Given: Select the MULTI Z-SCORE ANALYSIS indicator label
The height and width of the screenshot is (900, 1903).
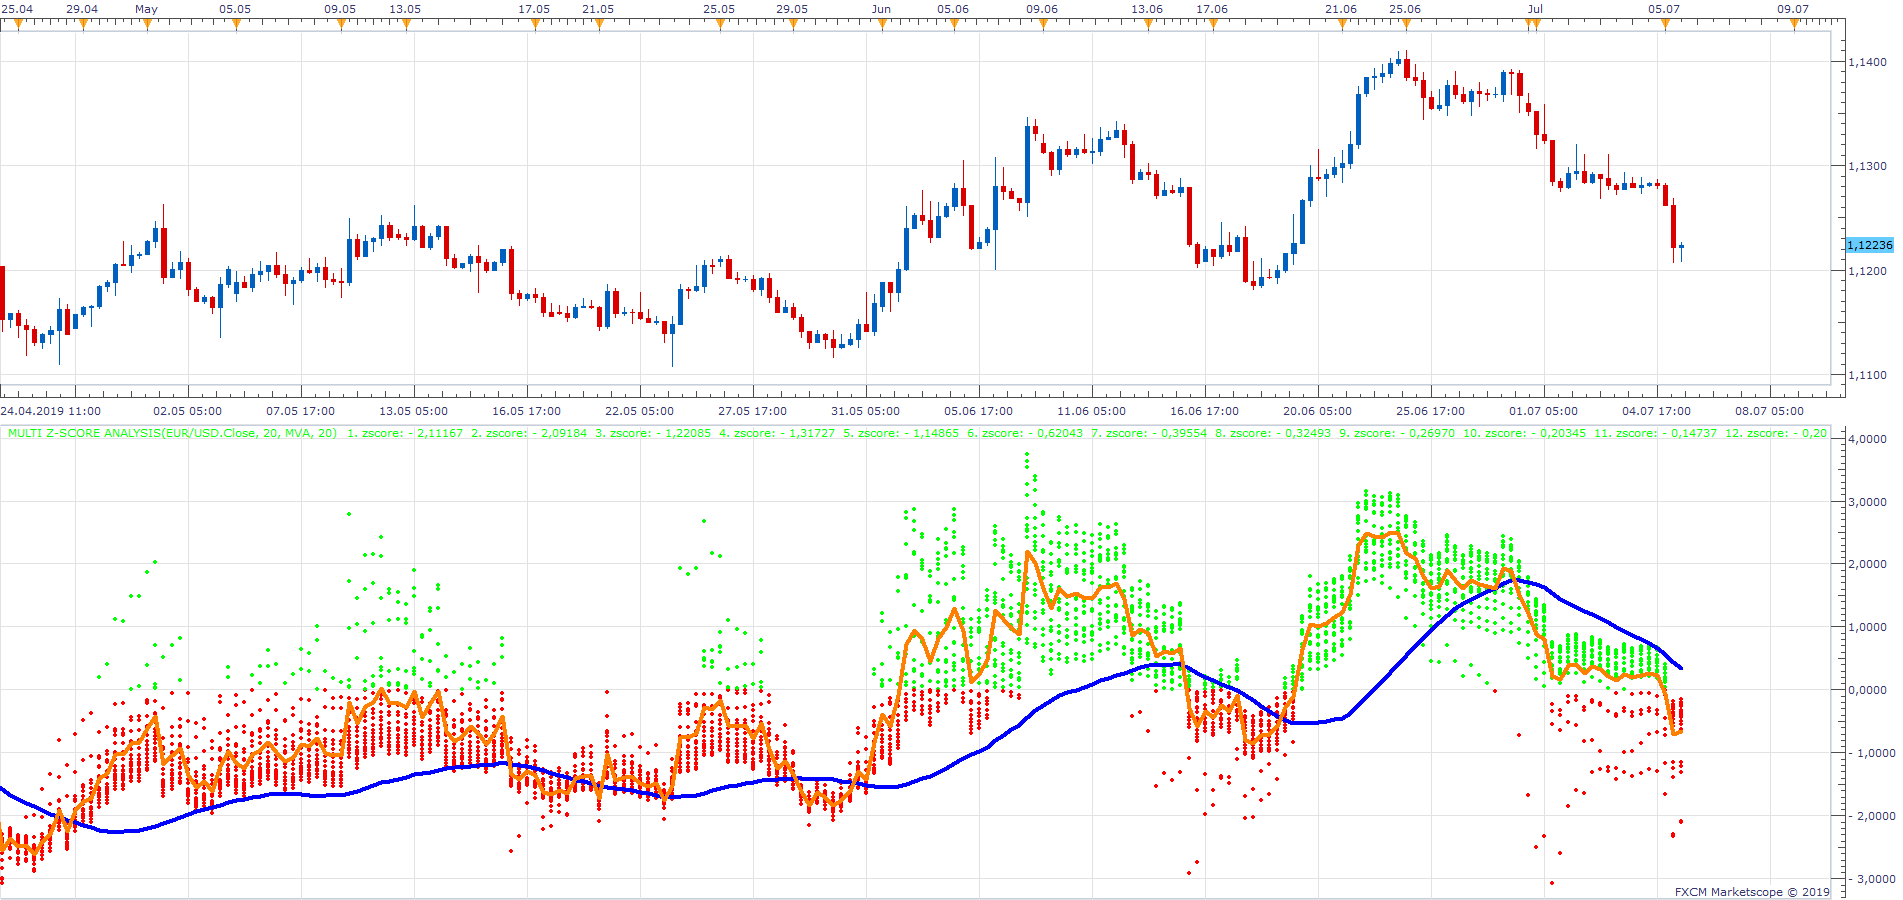Looking at the screenshot, I should tap(172, 433).
